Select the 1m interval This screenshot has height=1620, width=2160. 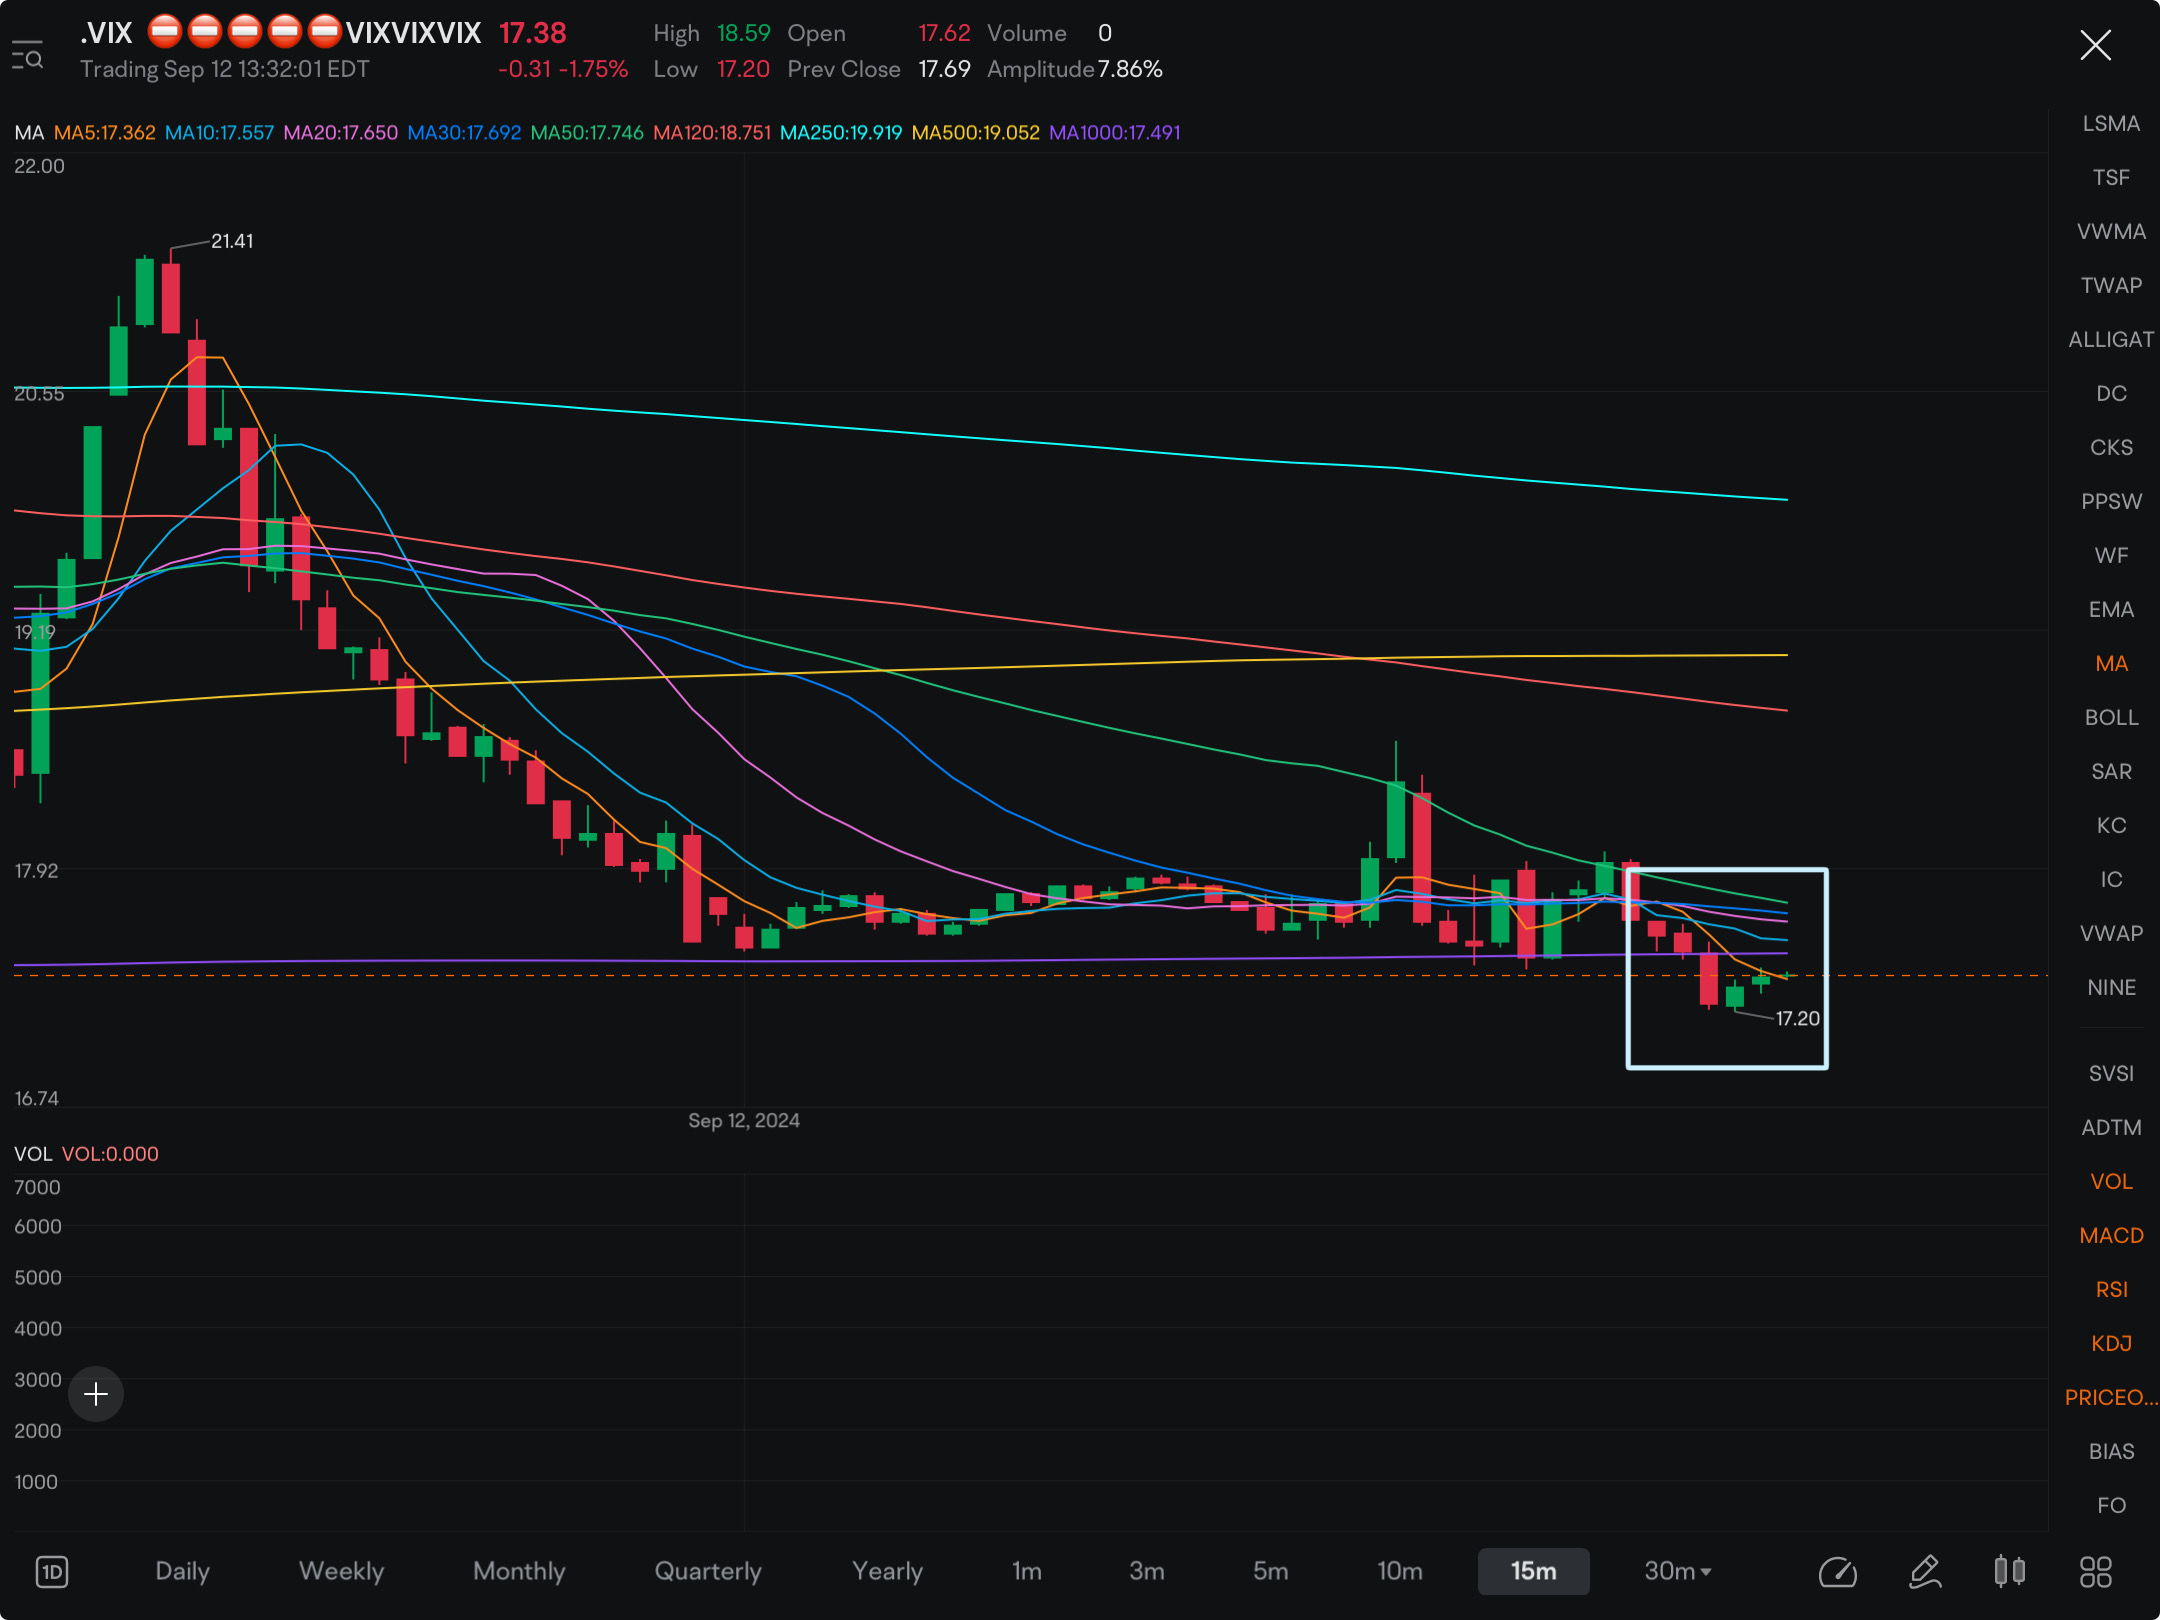coord(1026,1571)
